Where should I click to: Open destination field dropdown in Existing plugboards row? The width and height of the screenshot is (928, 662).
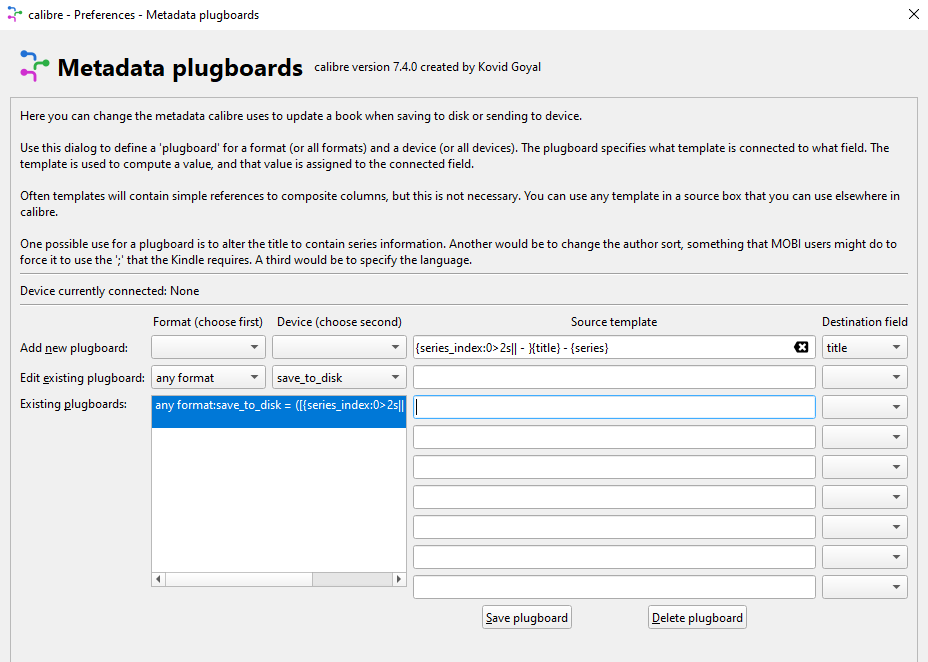pos(864,407)
